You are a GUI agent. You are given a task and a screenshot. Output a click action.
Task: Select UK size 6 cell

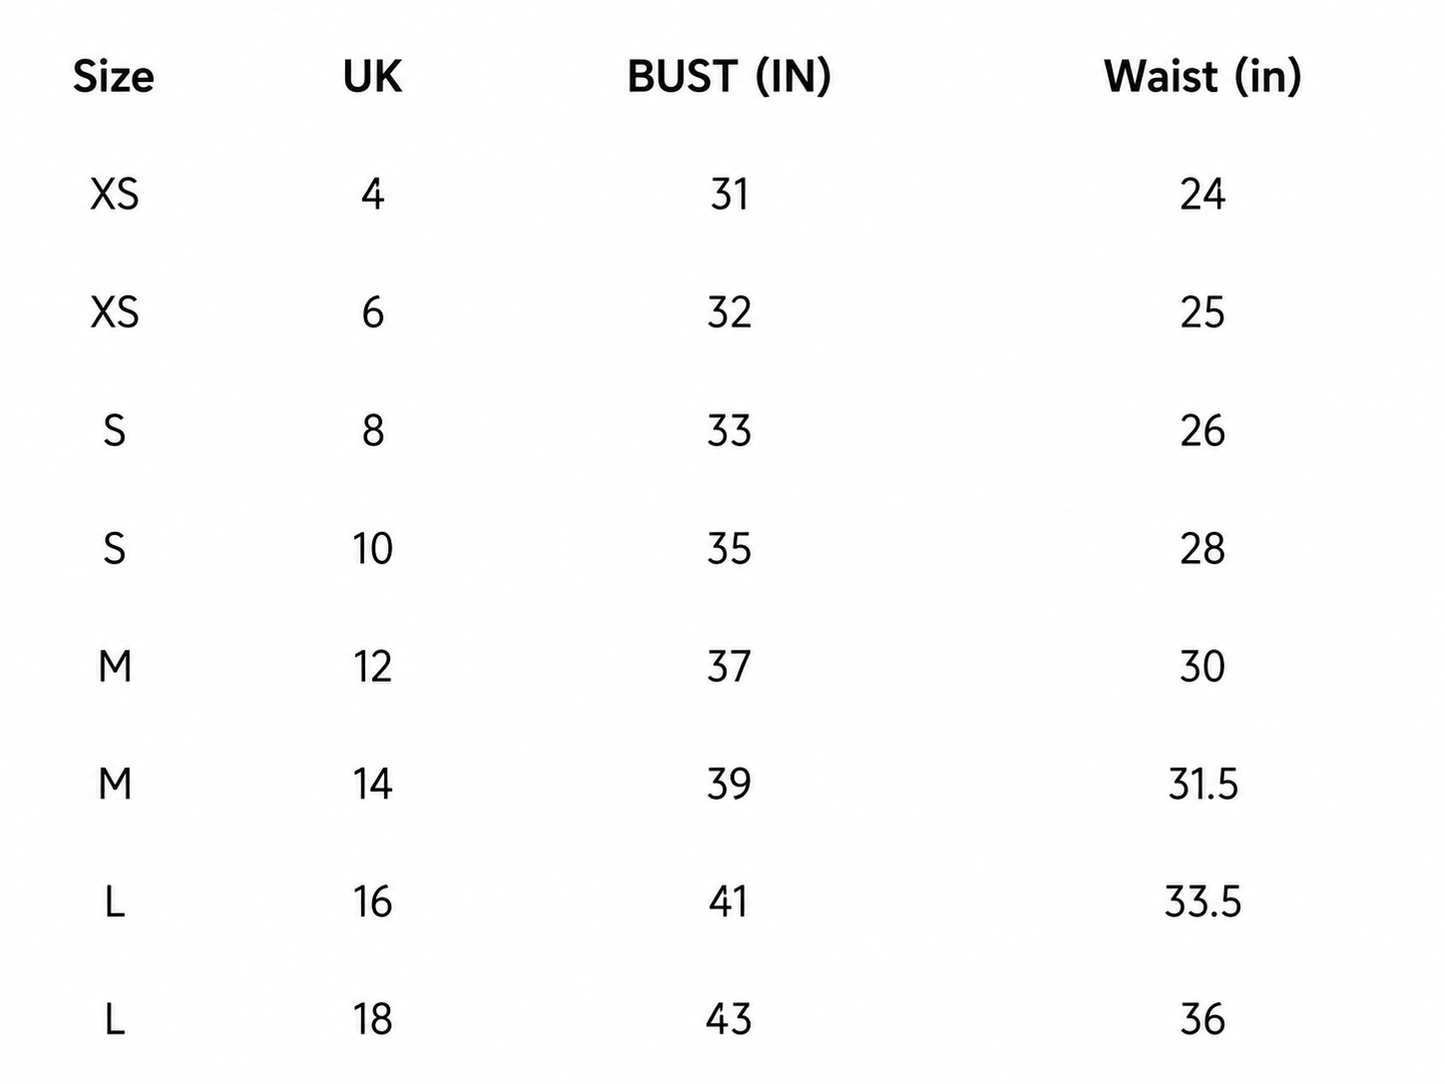tap(372, 312)
